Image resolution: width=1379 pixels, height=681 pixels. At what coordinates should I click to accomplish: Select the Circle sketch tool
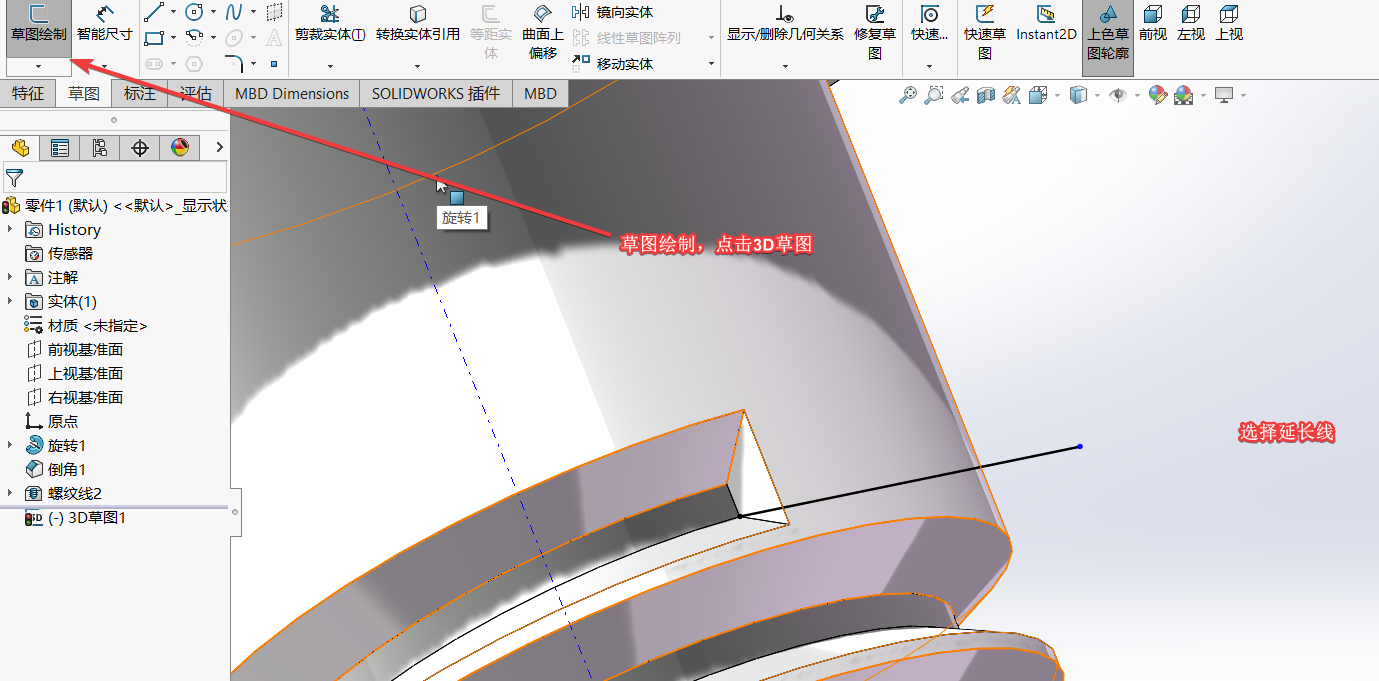tap(194, 12)
